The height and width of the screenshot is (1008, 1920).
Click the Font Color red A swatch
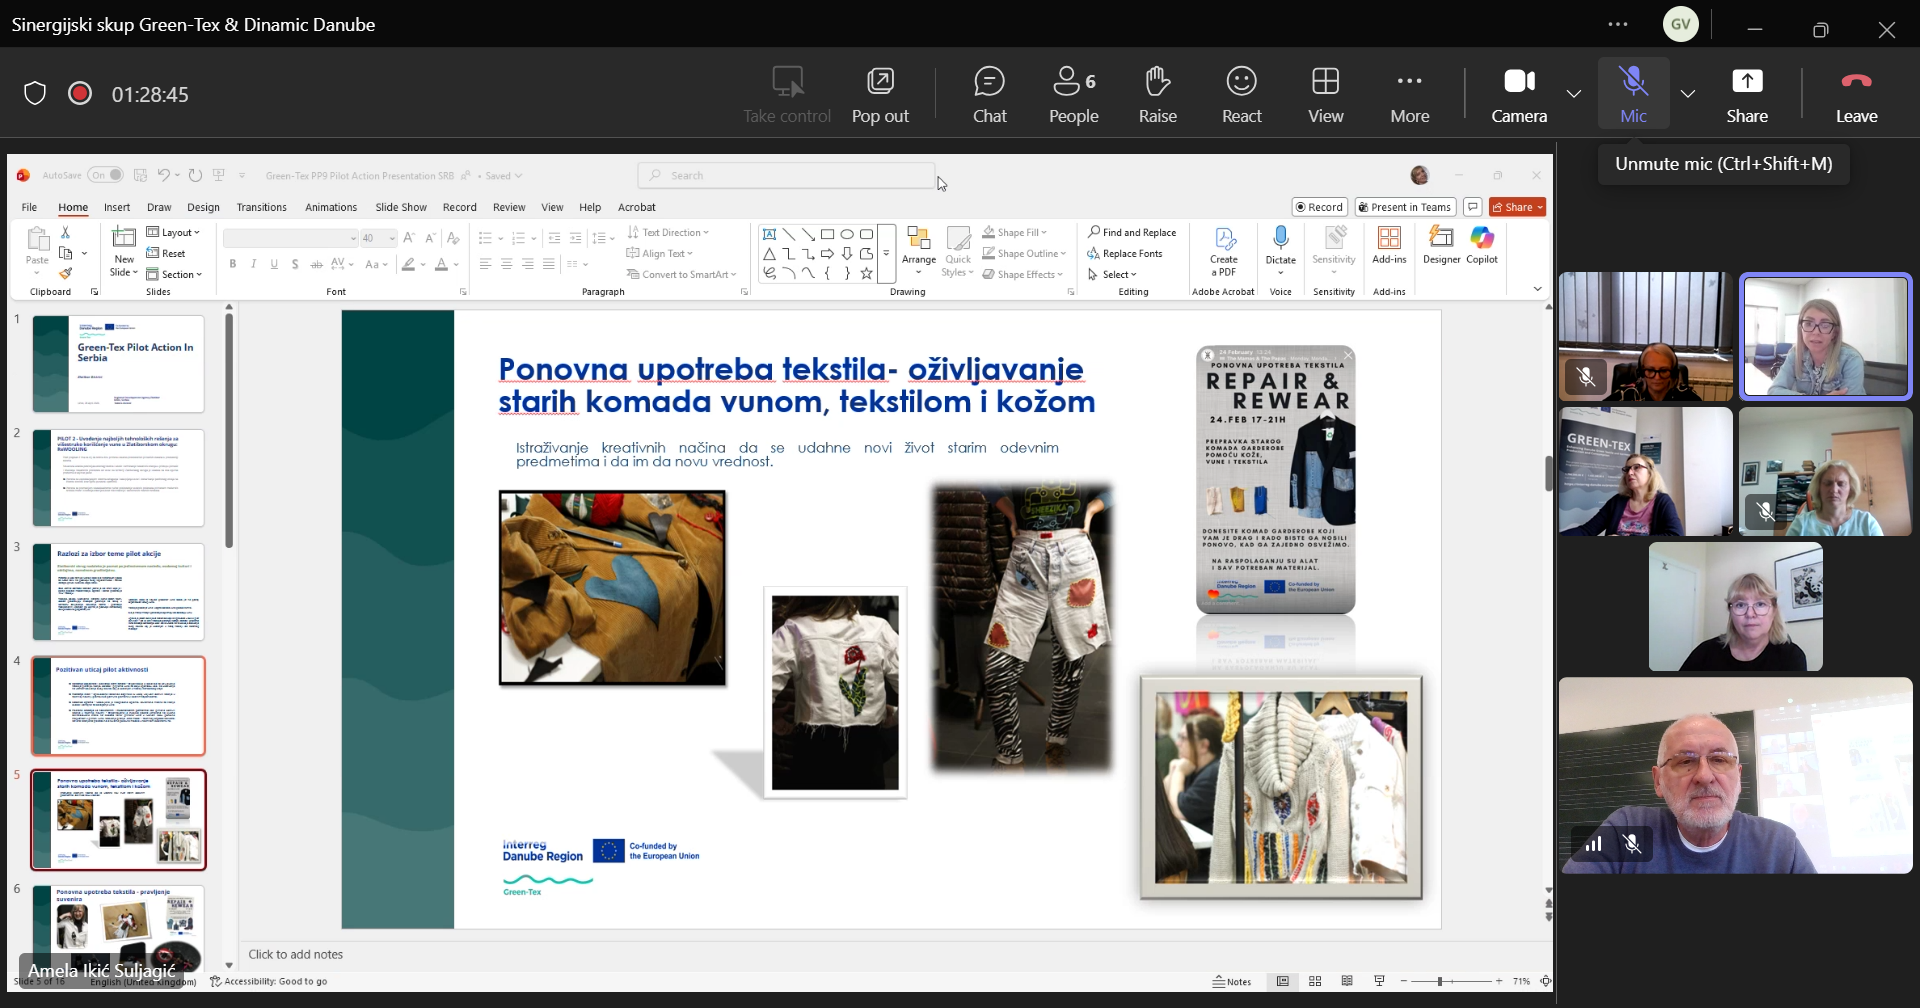[x=441, y=264]
